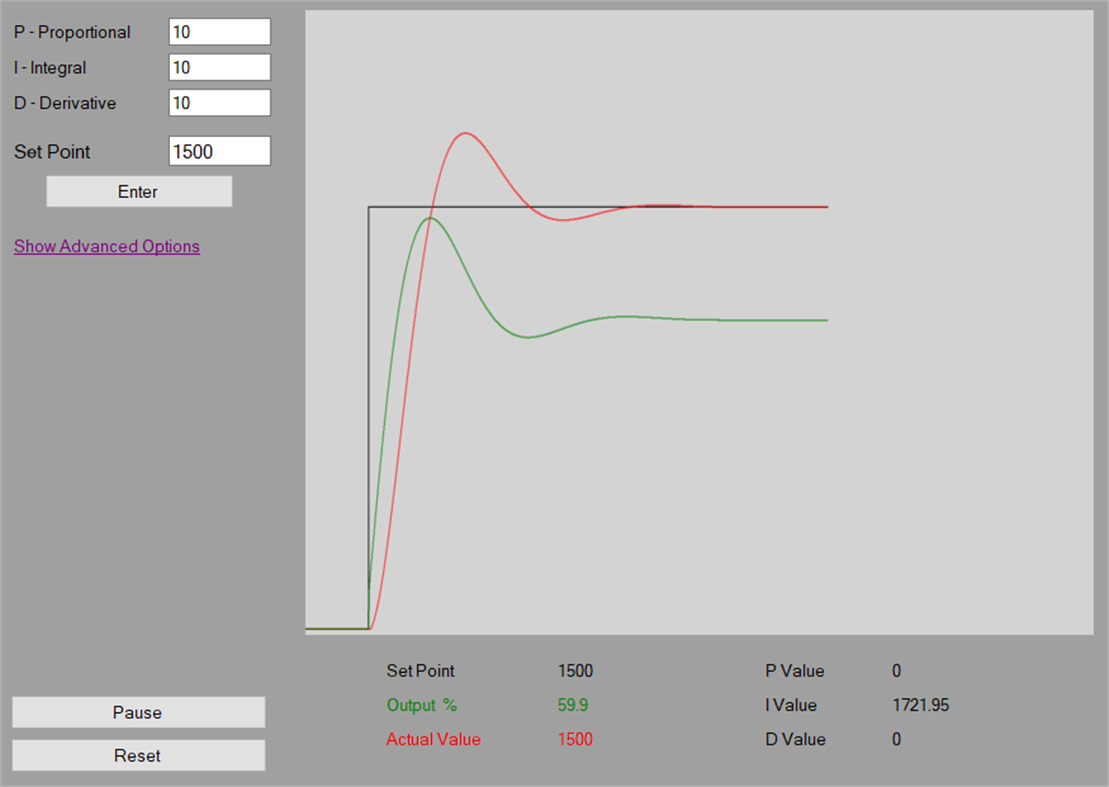Click the red Actual Value label

[433, 739]
